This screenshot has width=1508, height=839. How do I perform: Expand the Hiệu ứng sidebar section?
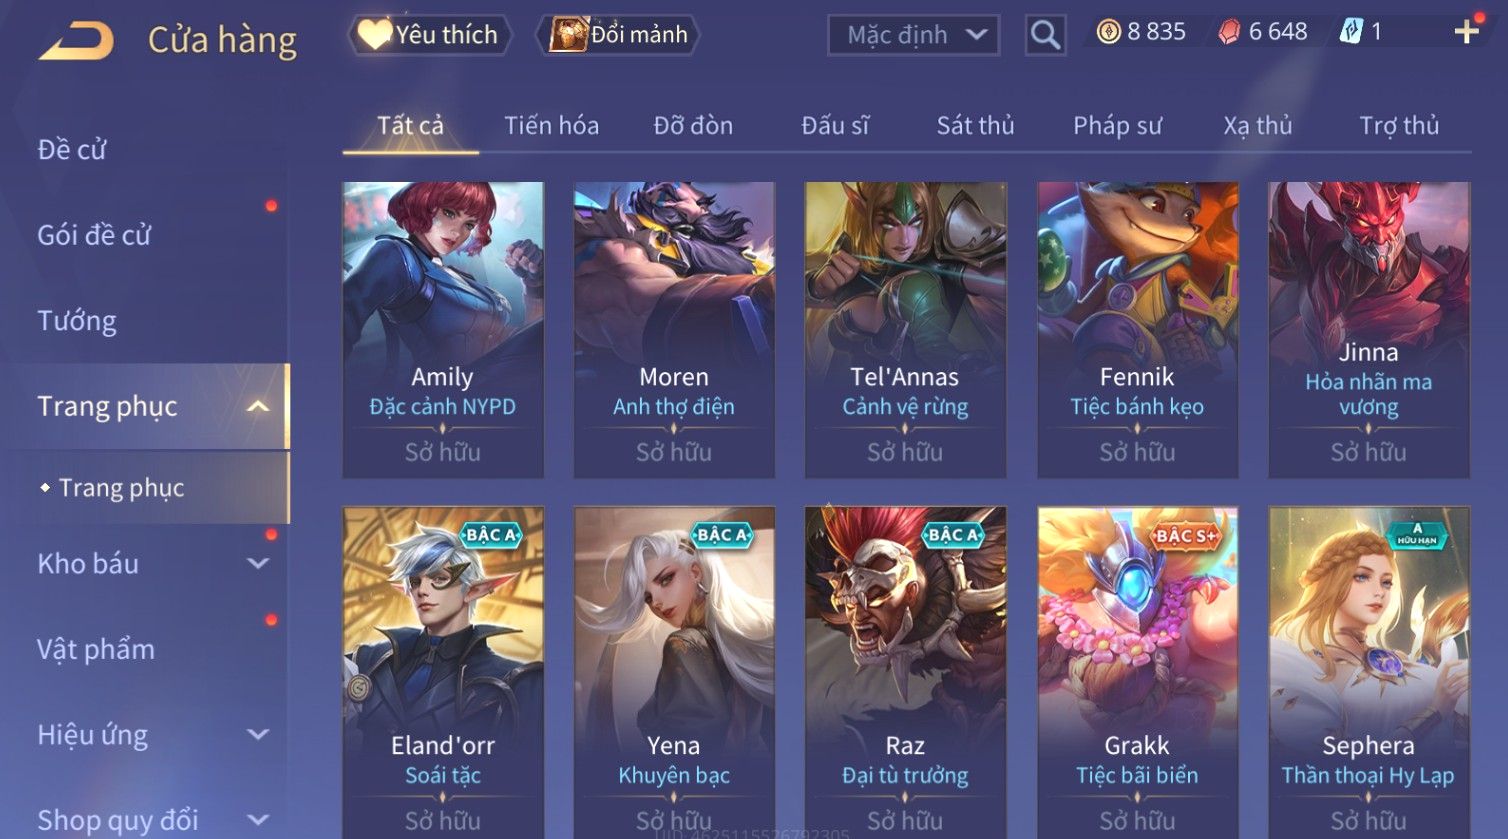pyautogui.click(x=258, y=735)
